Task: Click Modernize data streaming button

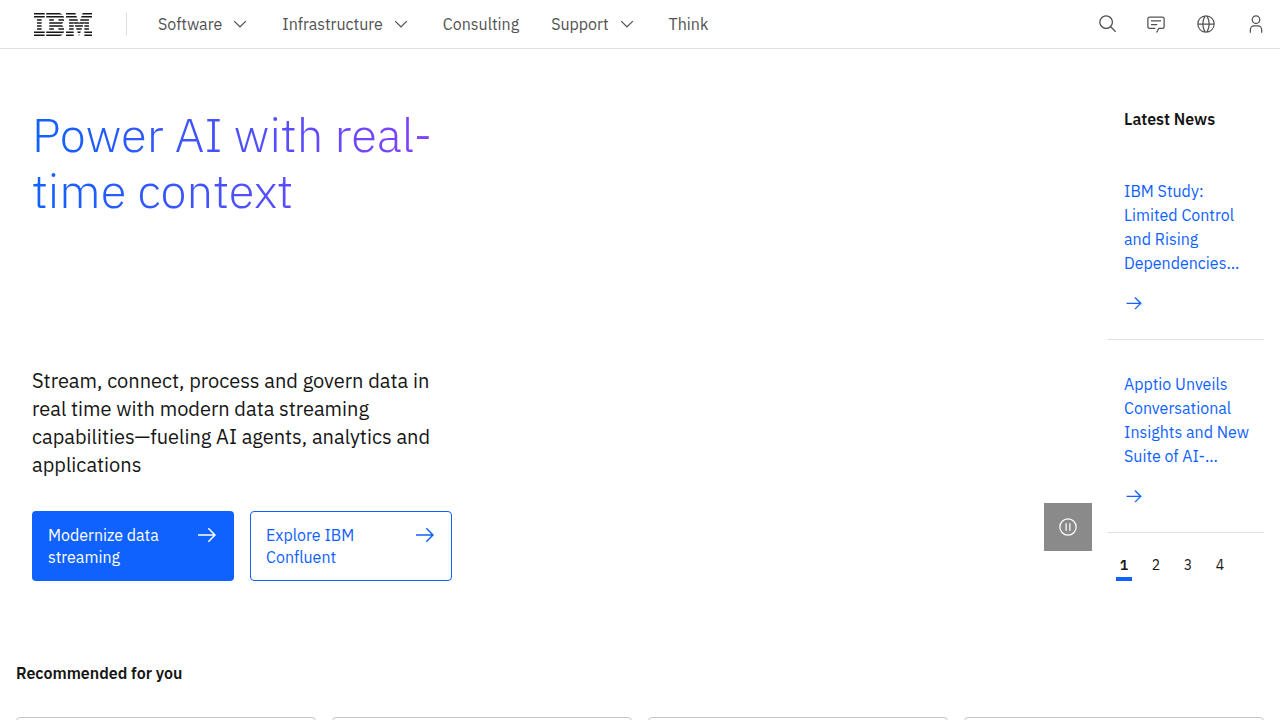Action: tap(133, 546)
